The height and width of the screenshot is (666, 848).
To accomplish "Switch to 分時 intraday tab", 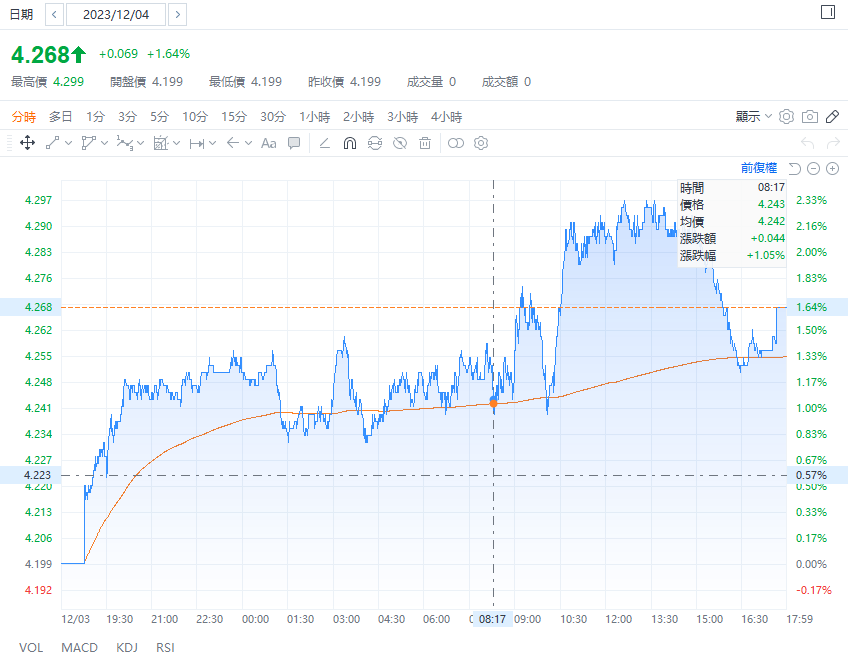I will pyautogui.click(x=24, y=117).
